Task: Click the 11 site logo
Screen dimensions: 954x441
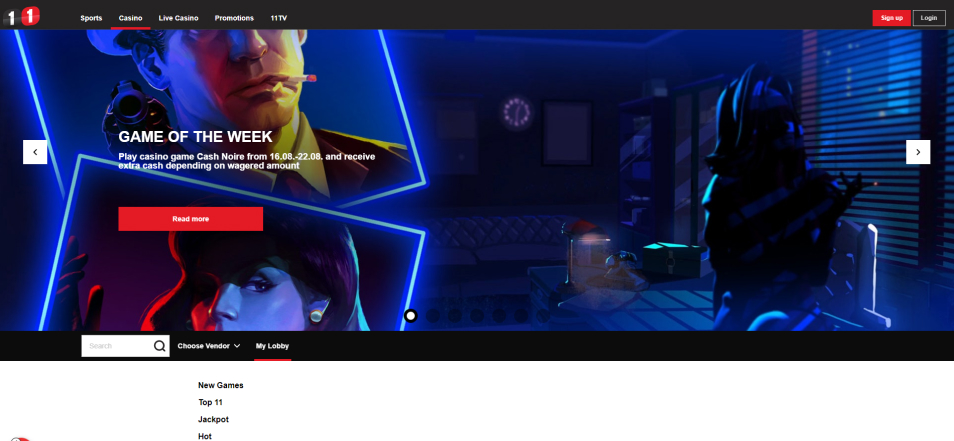Action: click(x=22, y=16)
